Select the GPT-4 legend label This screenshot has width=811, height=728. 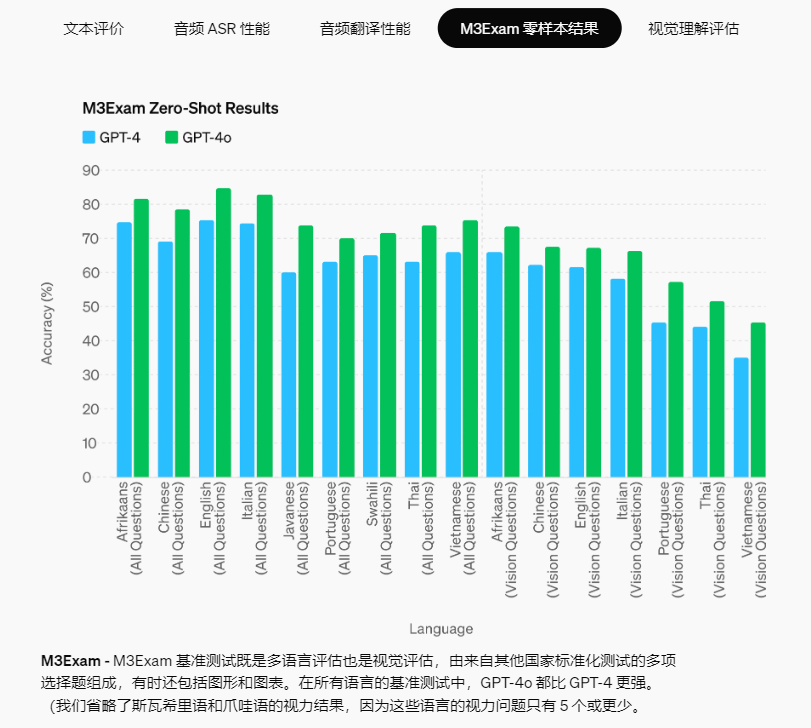coord(119,138)
